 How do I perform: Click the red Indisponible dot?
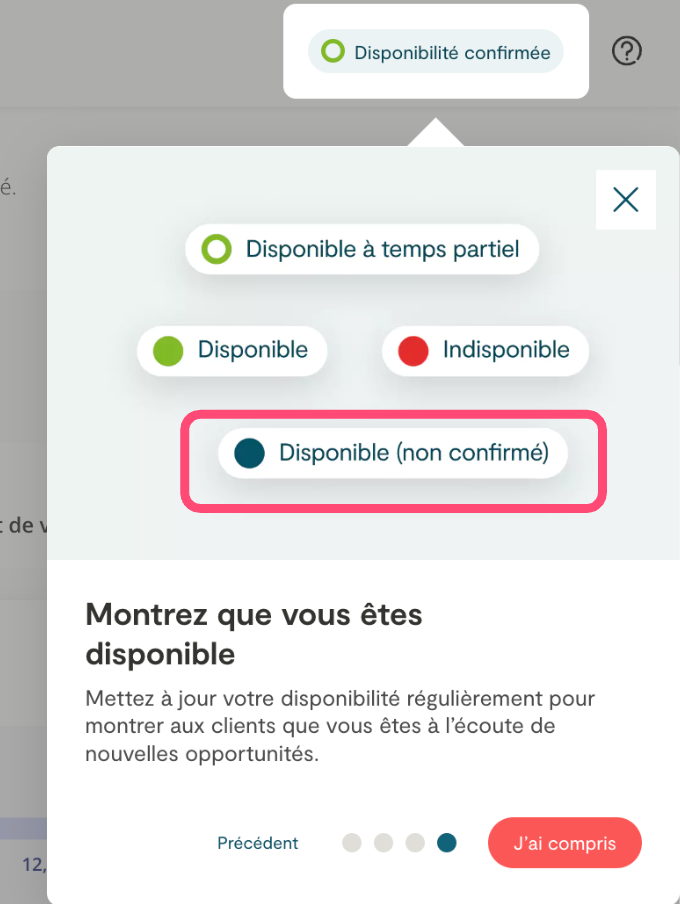[413, 351]
